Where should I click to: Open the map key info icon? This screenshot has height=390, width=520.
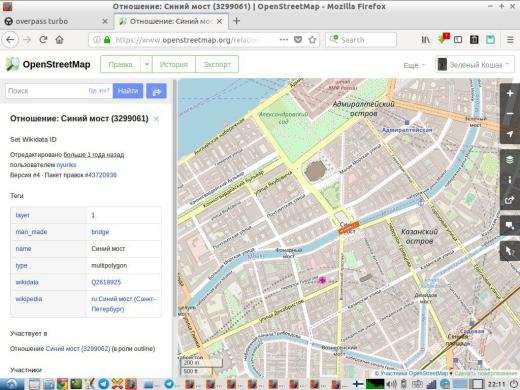510,180
